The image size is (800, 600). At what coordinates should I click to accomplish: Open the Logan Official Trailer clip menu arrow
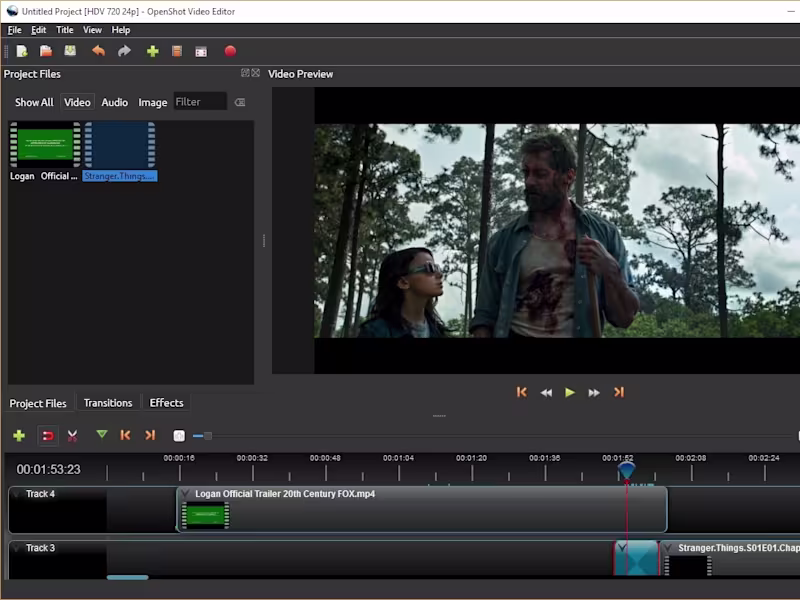(185, 494)
